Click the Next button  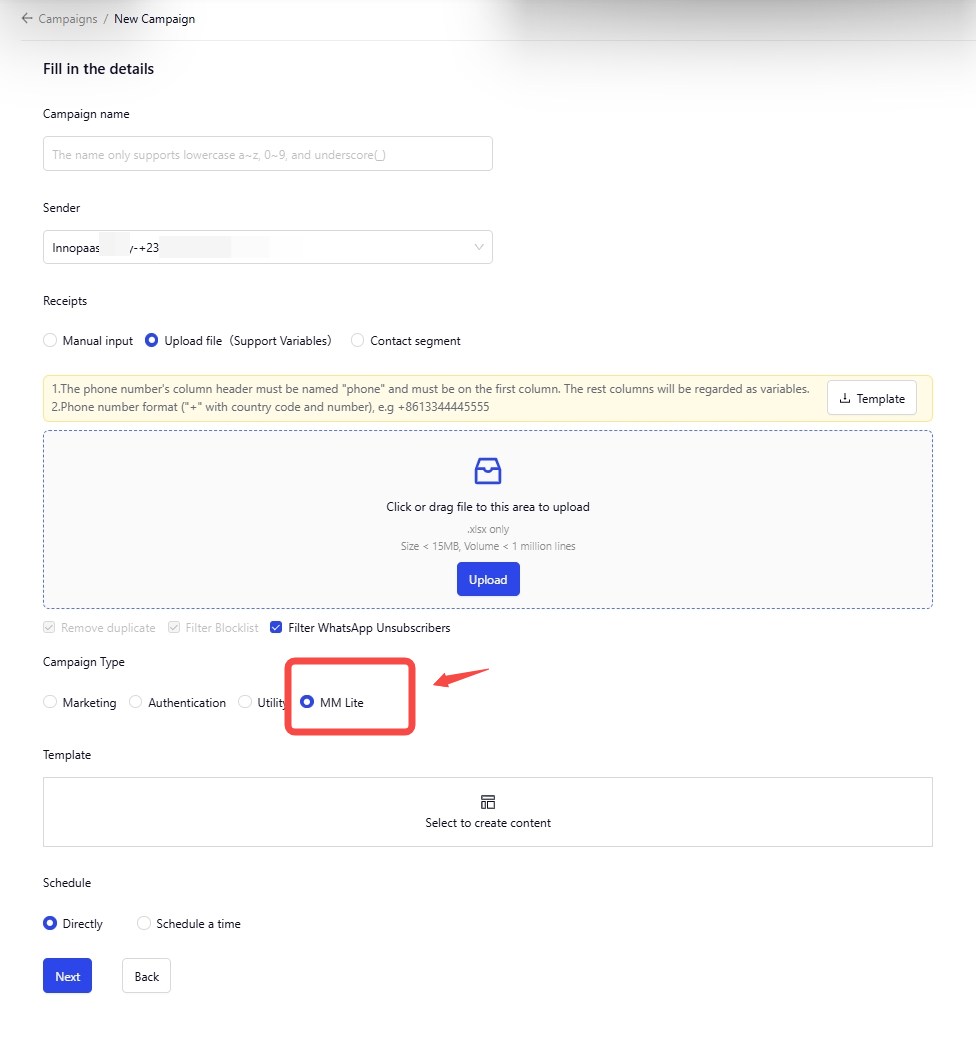pos(67,976)
